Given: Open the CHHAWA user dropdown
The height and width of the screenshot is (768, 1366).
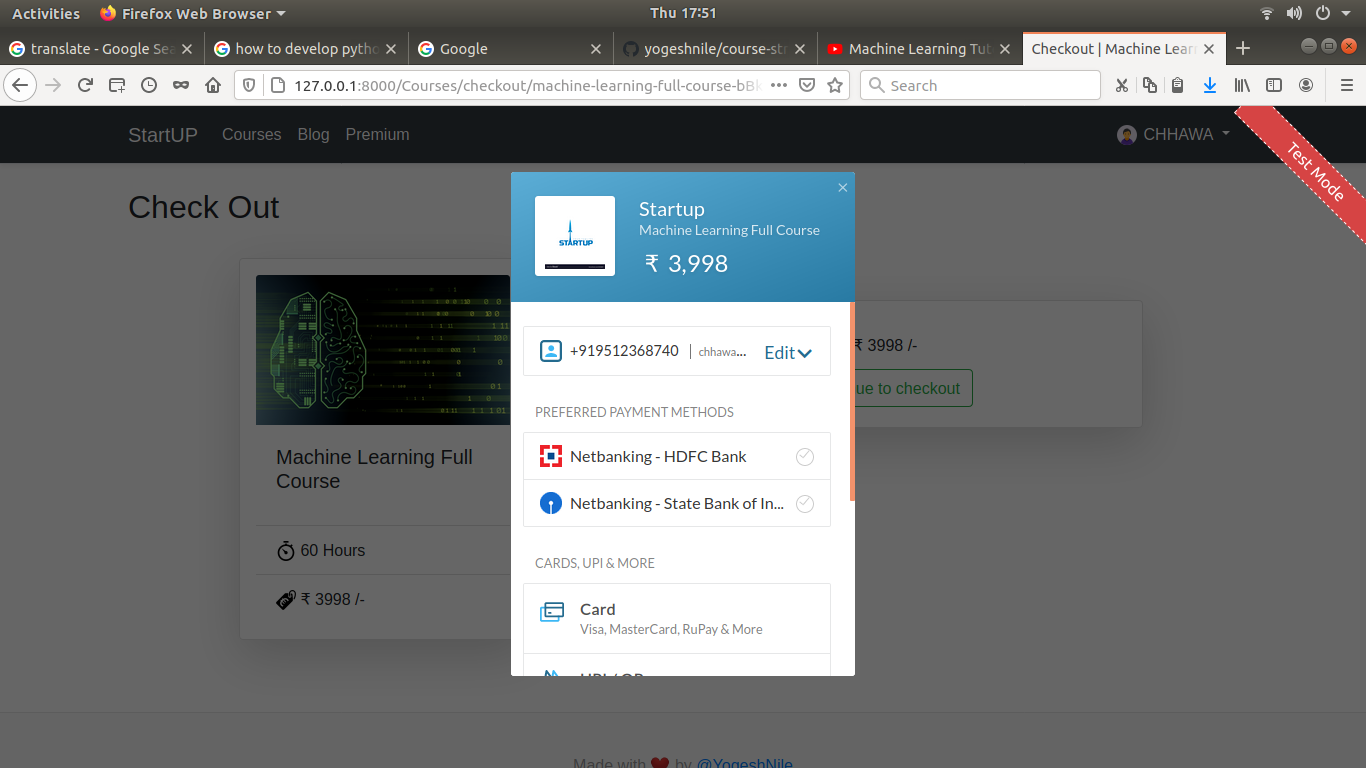Looking at the screenshot, I should [1174, 134].
